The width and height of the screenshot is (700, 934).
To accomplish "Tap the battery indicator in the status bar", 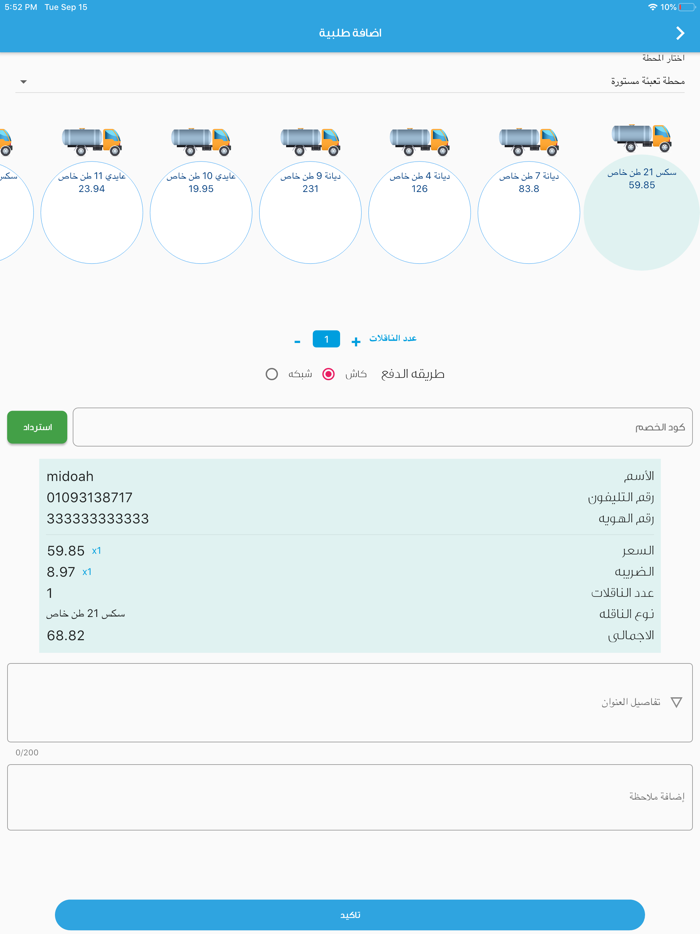I will (x=685, y=8).
